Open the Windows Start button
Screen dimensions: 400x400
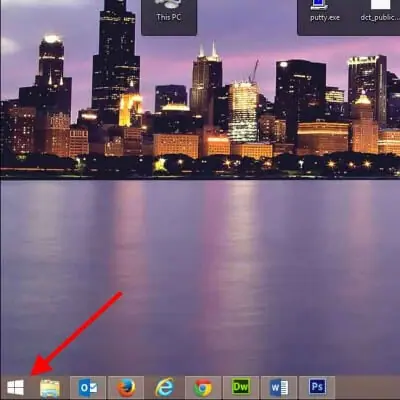pos(15,387)
